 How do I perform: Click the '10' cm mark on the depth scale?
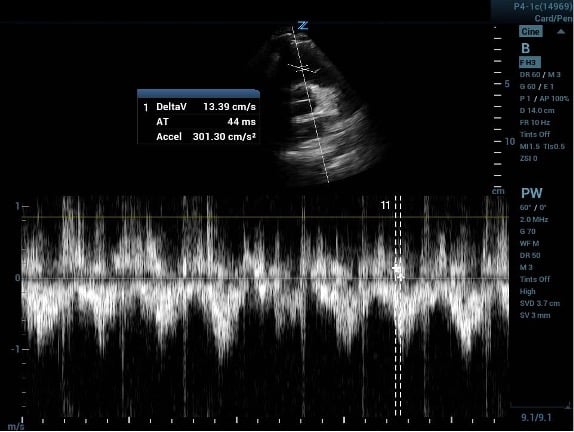(x=510, y=141)
